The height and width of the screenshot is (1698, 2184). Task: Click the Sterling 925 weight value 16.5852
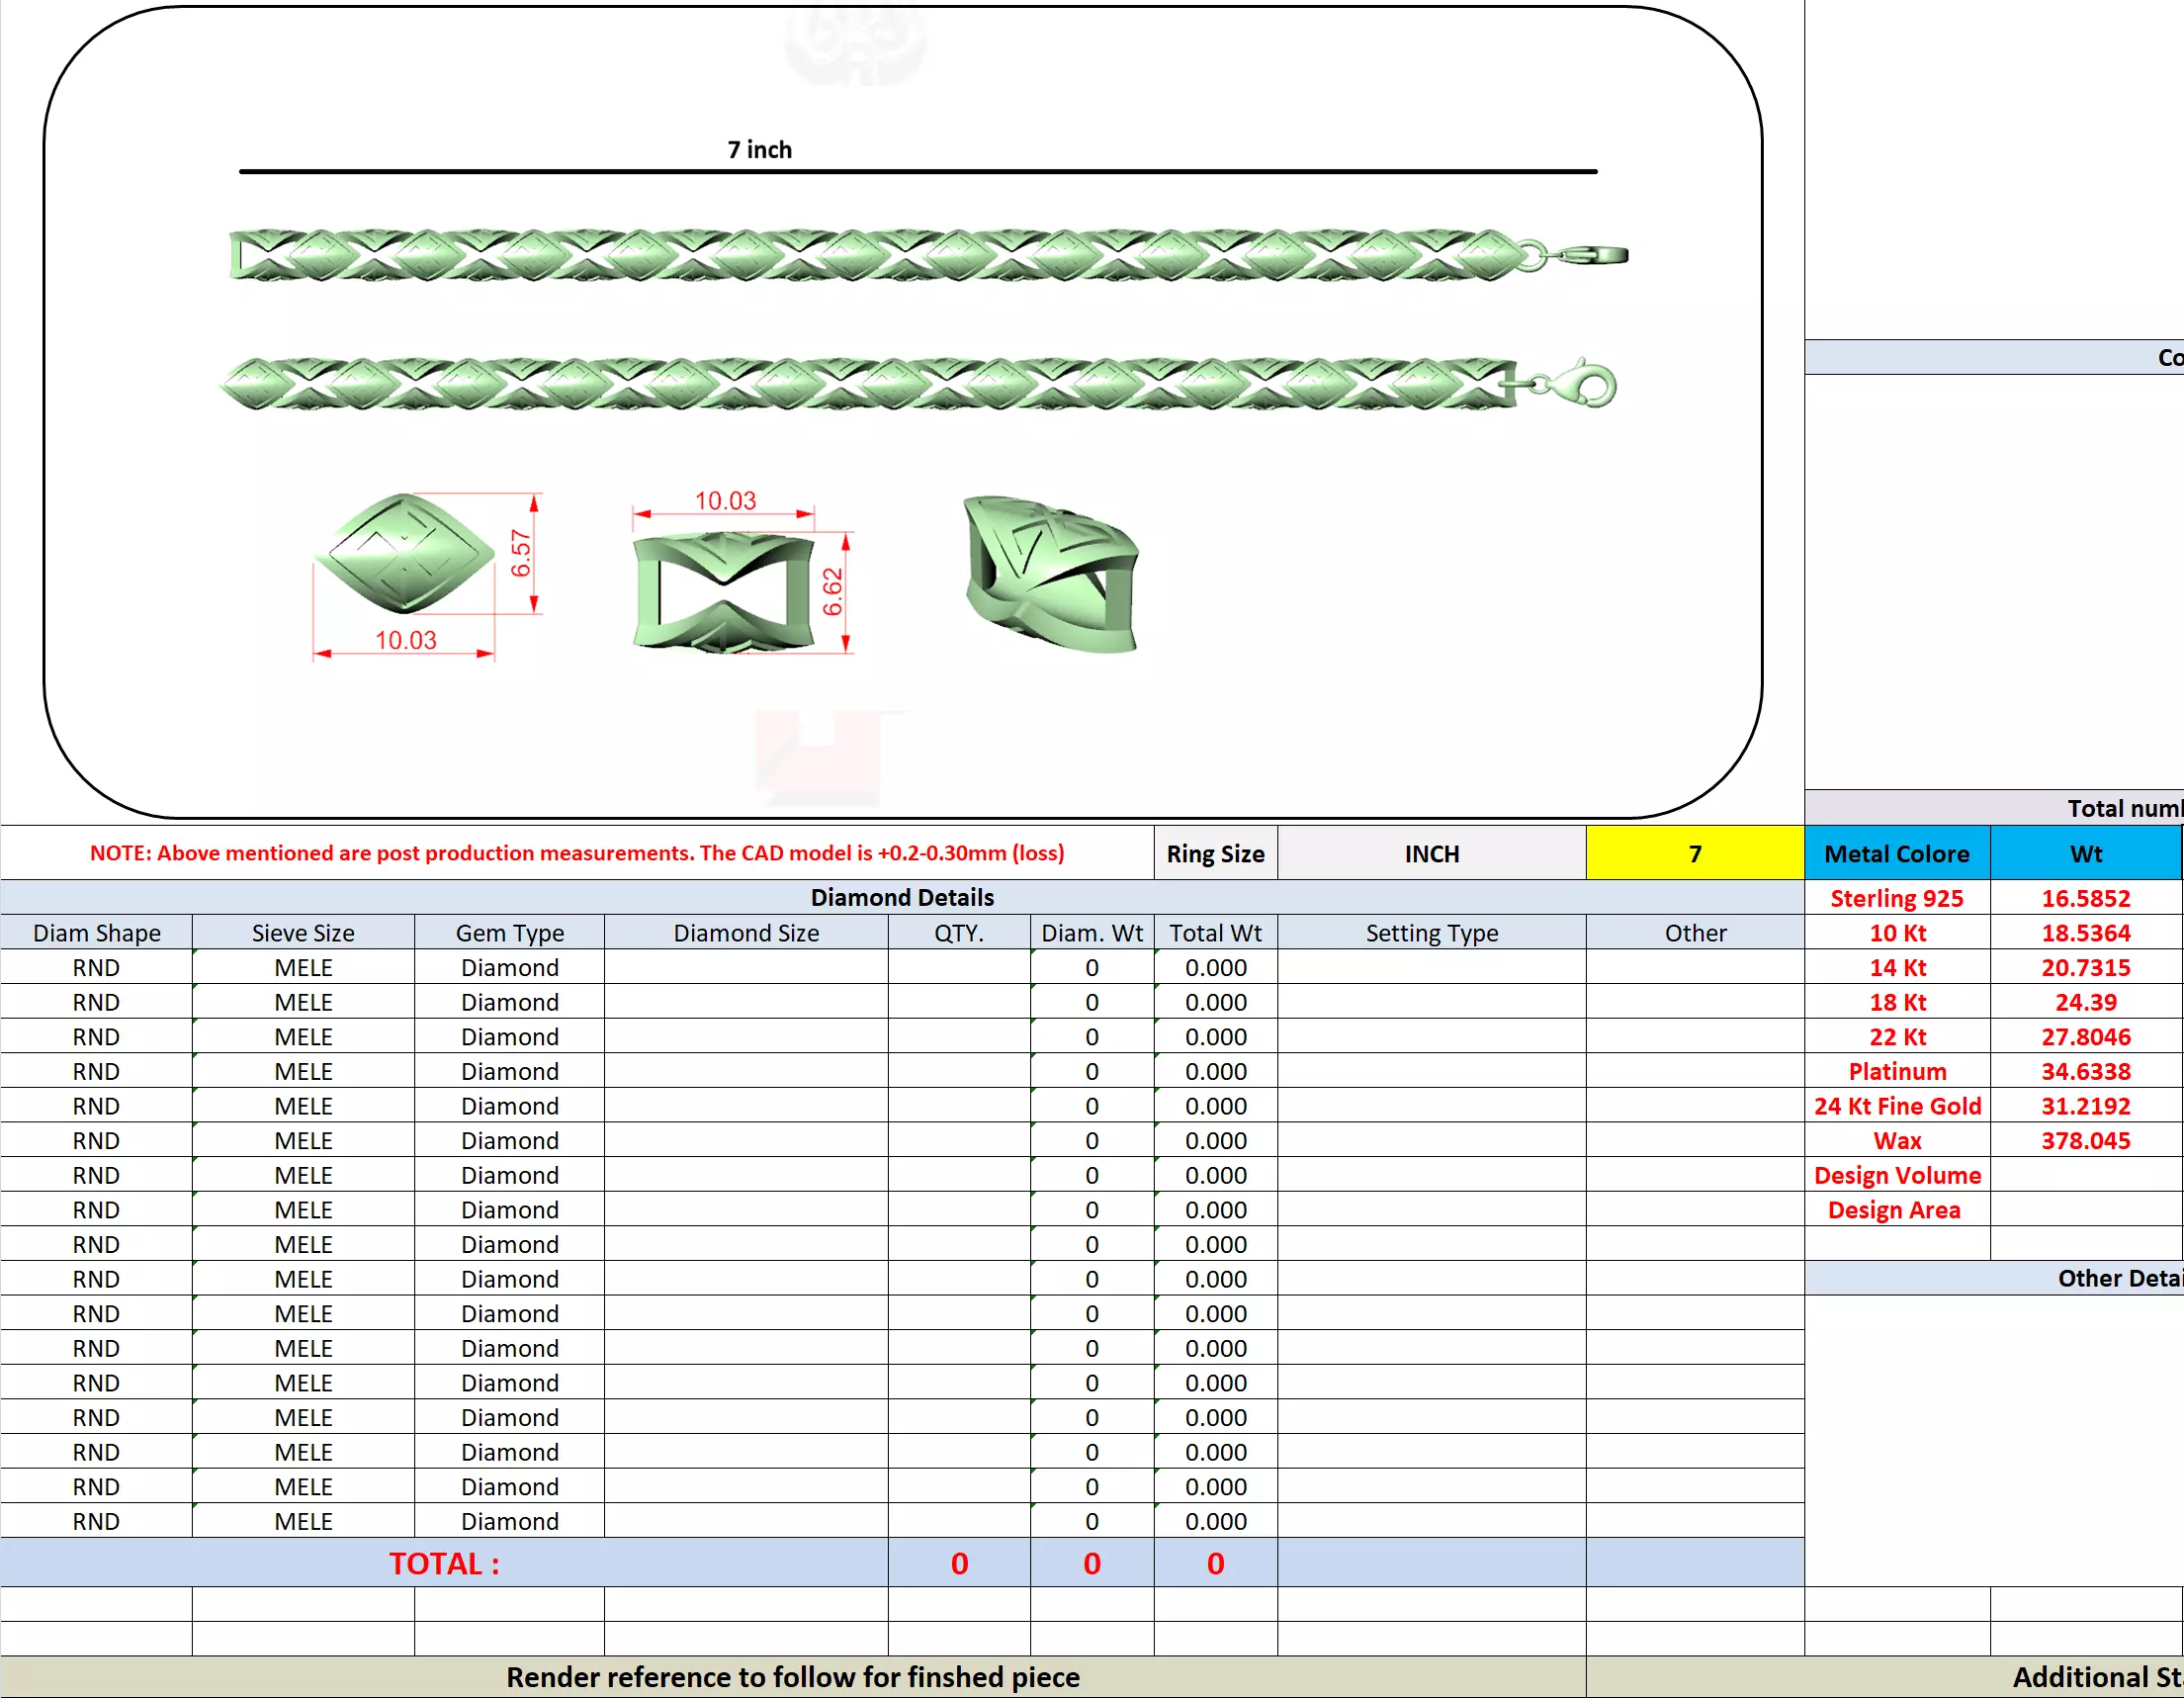click(x=2085, y=898)
